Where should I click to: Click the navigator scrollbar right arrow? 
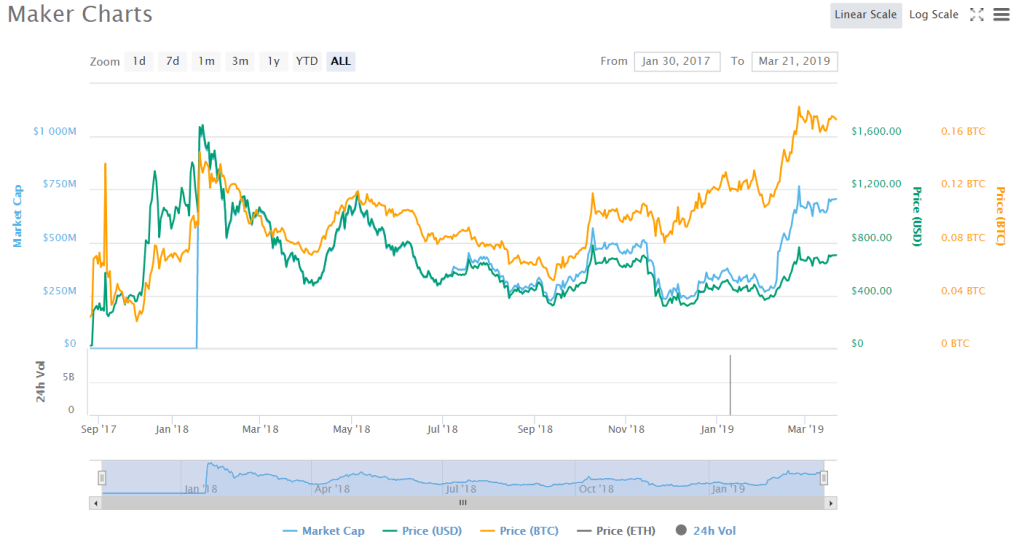(x=832, y=503)
